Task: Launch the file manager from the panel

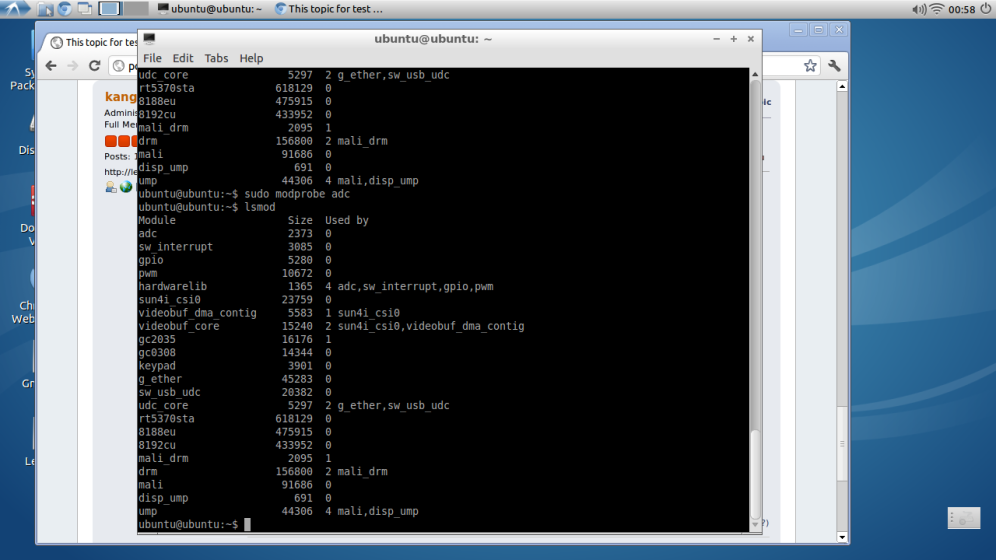Action: click(45, 9)
